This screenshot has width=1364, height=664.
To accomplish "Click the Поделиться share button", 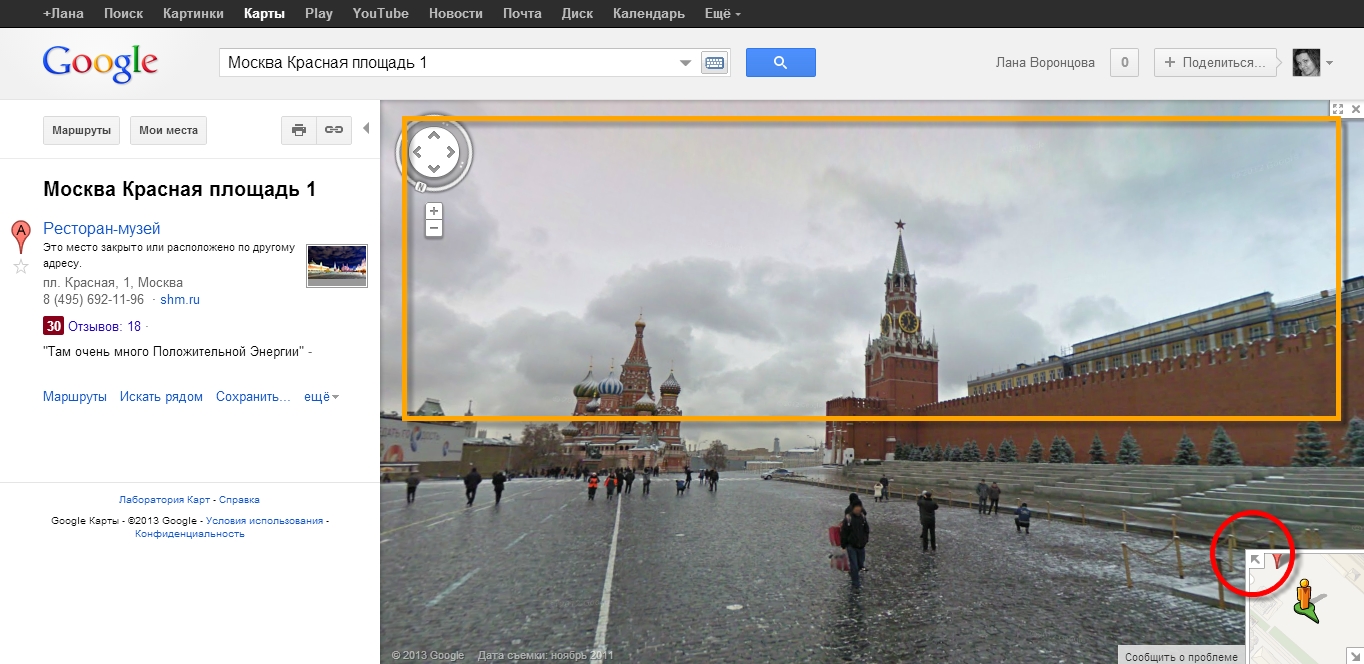I will tap(1217, 62).
